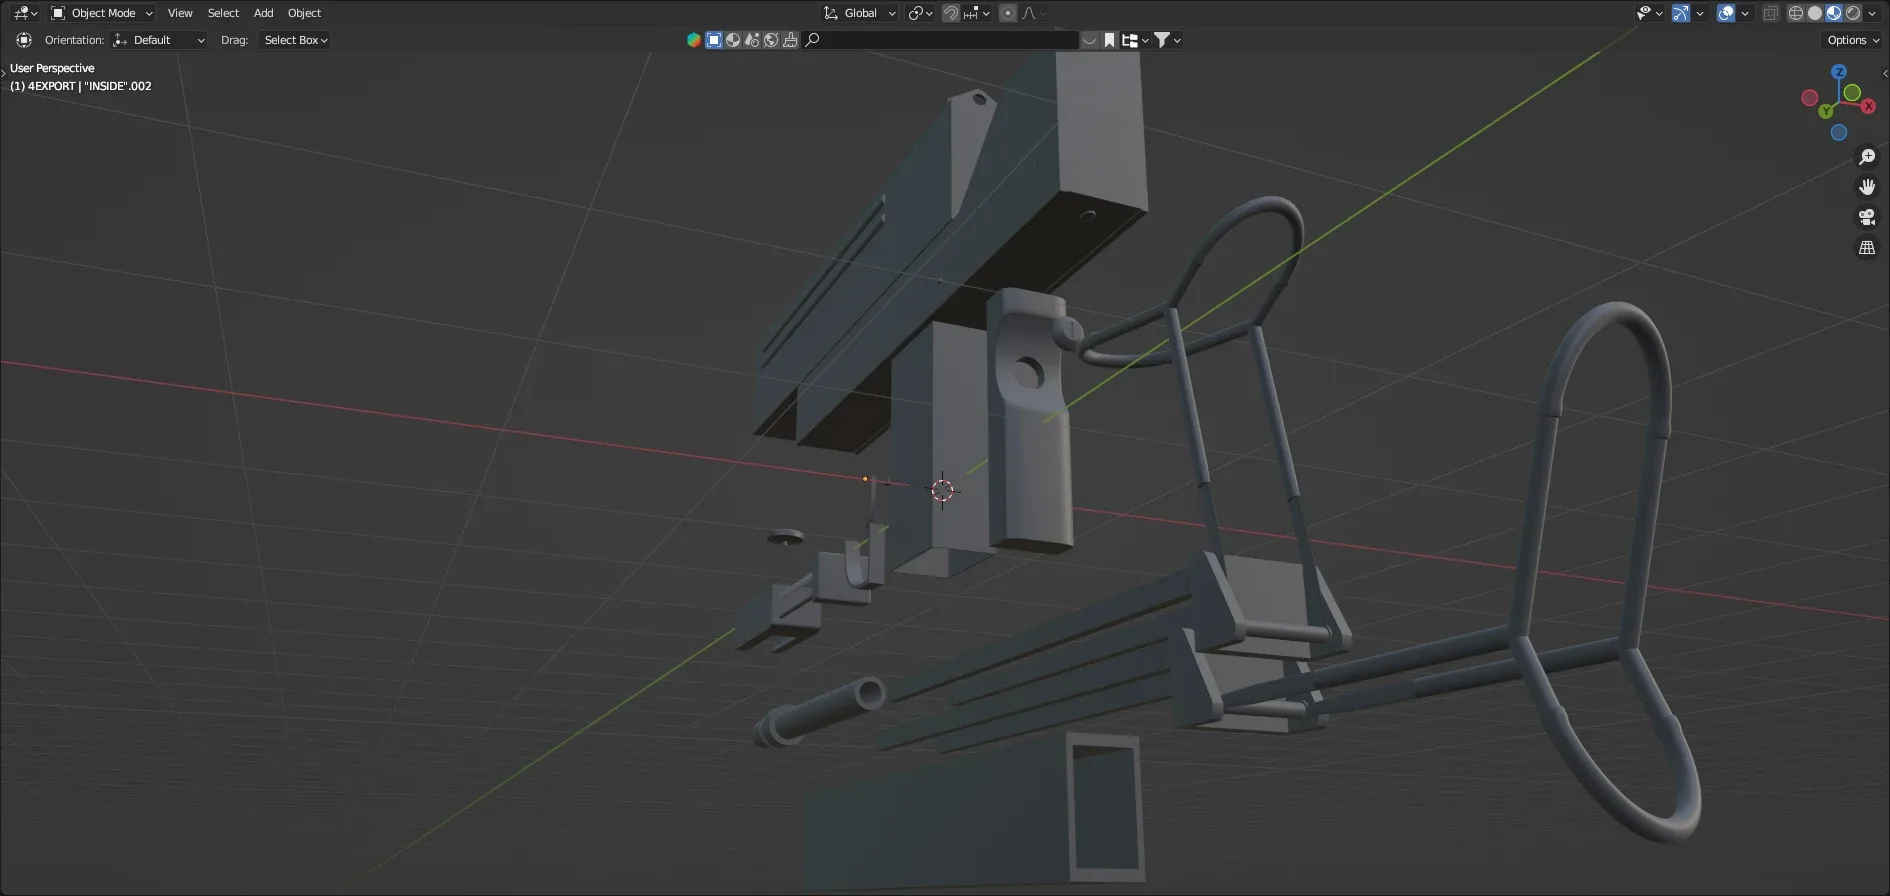Open the Object Mode dropdown
This screenshot has width=1890, height=896.
(x=101, y=13)
